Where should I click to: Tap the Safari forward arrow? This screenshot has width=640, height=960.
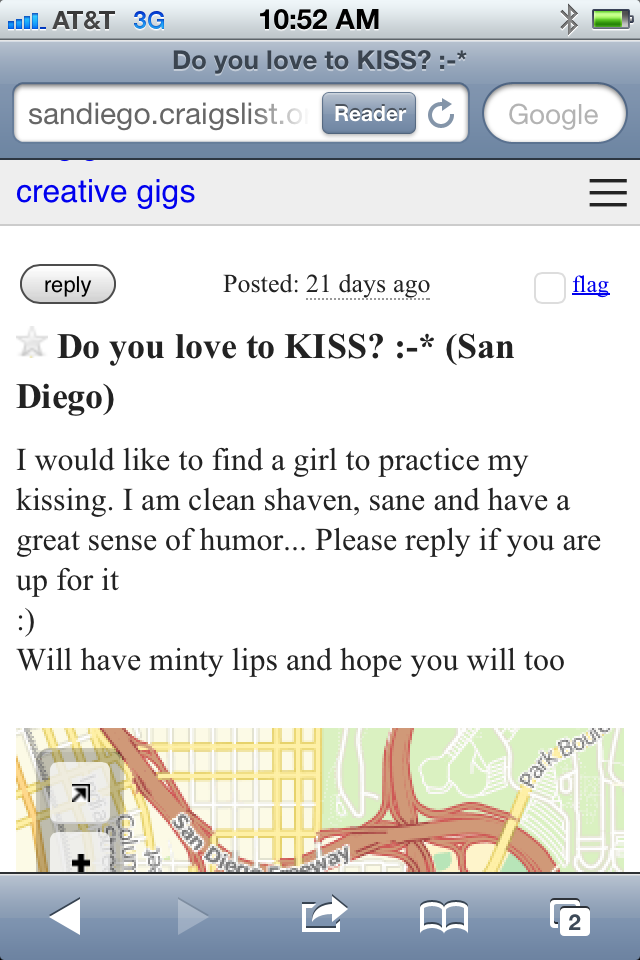(x=193, y=916)
